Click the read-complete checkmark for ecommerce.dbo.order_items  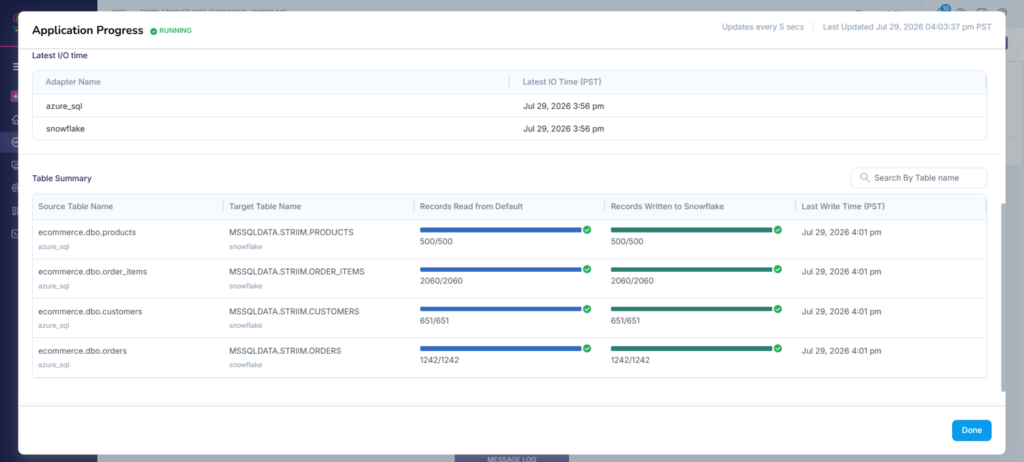click(587, 269)
